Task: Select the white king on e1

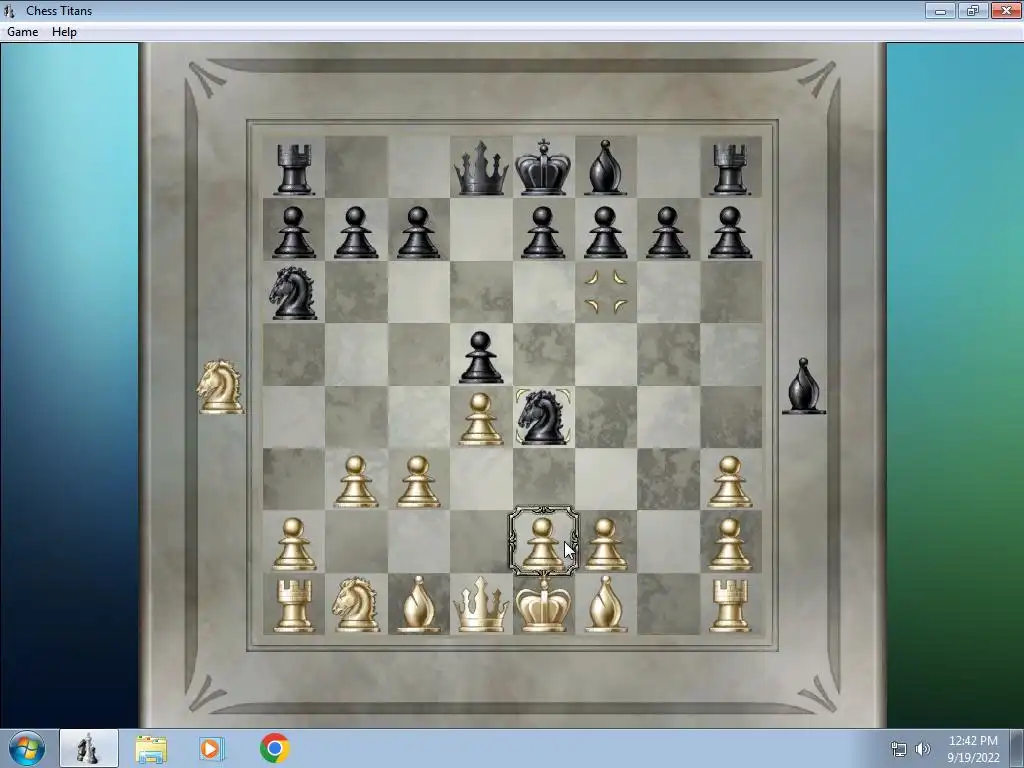Action: pyautogui.click(x=543, y=604)
